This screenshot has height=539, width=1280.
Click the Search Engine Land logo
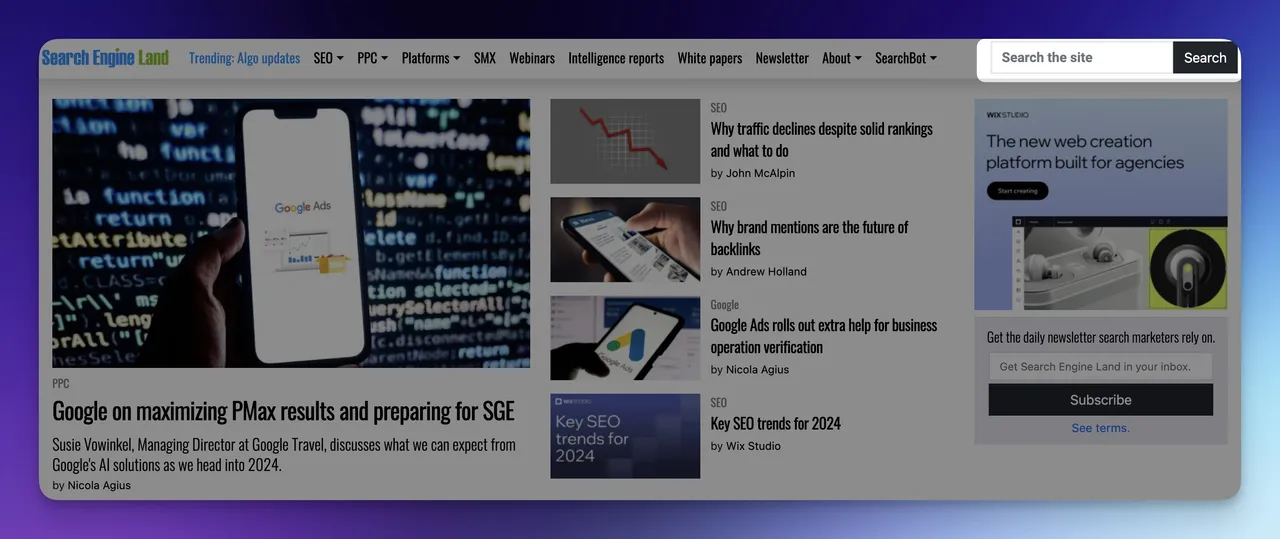coord(105,58)
